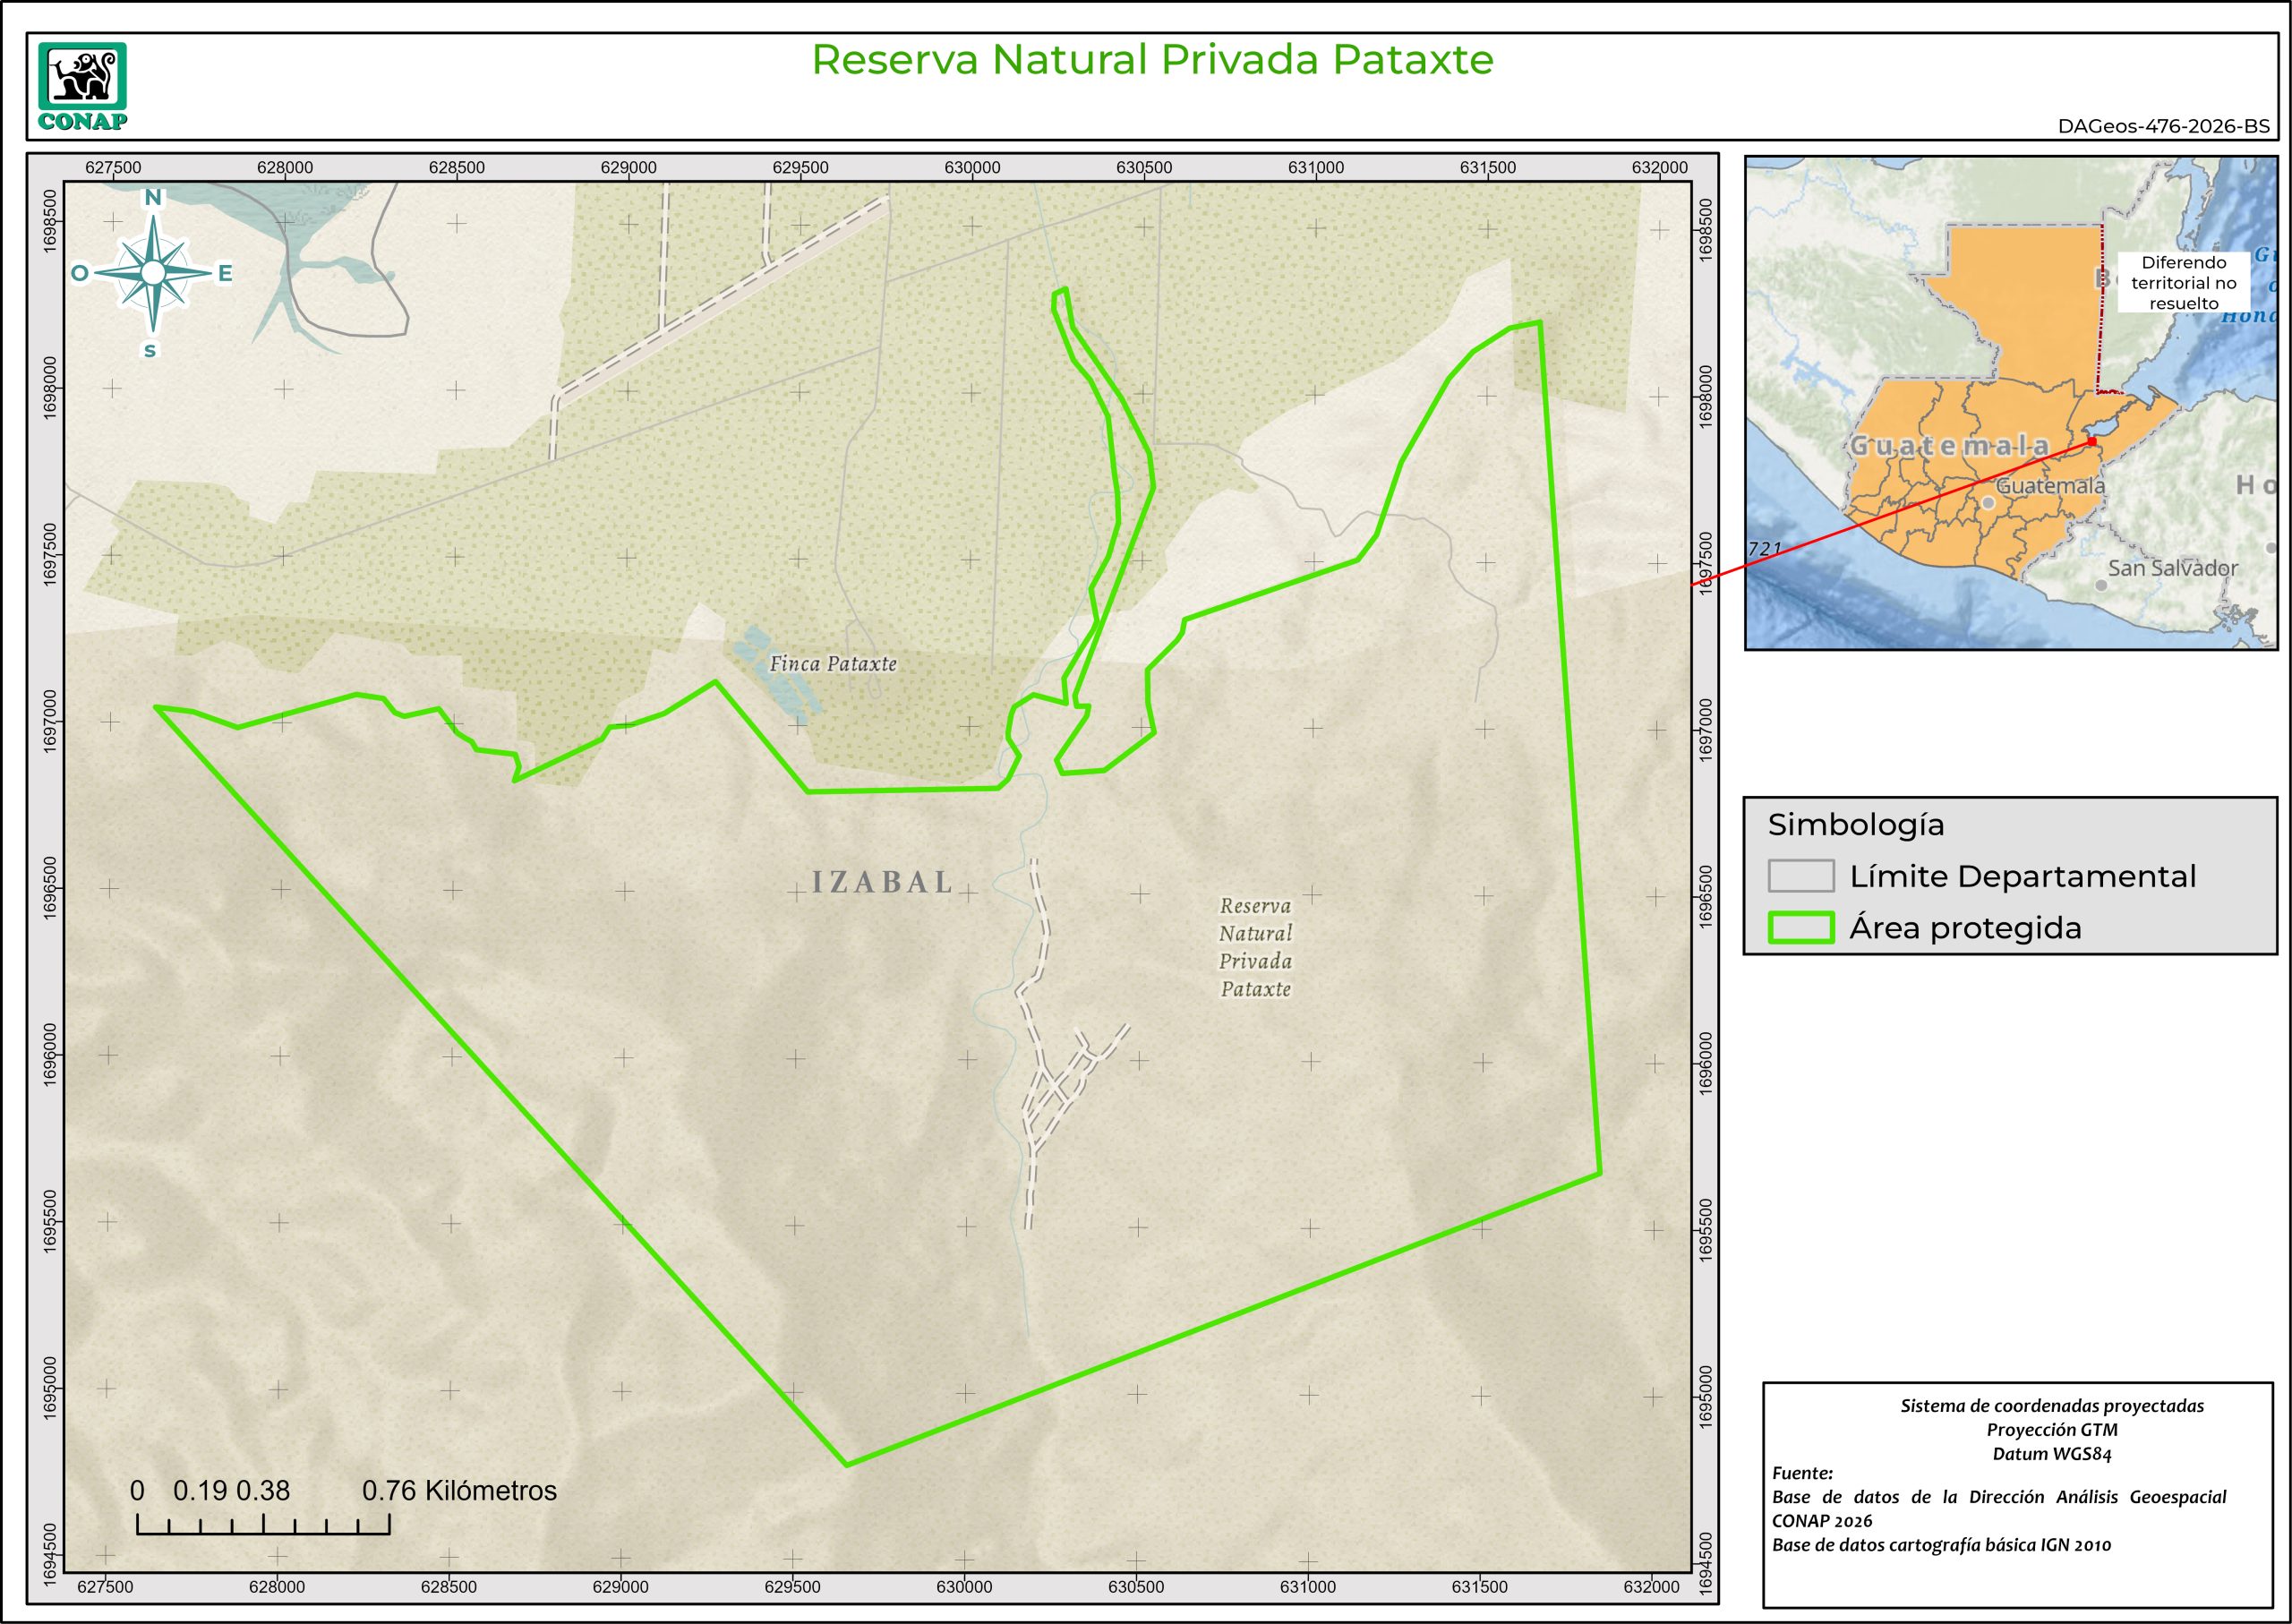This screenshot has width=2292, height=1624.
Task: Click the Simbología legend heading
Action: [x=1855, y=825]
